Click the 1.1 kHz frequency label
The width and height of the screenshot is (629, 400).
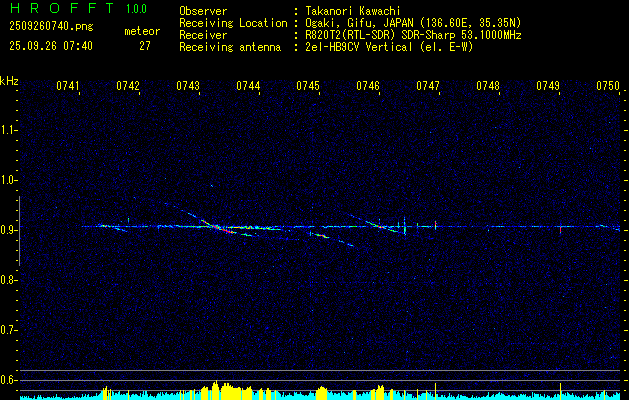coord(9,130)
